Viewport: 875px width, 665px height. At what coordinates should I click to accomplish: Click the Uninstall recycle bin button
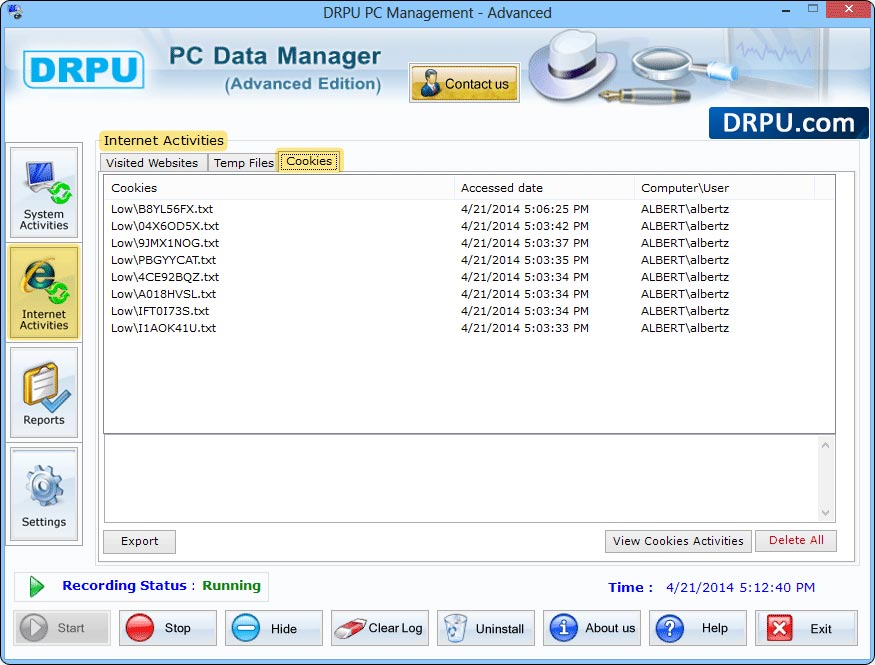coord(485,628)
